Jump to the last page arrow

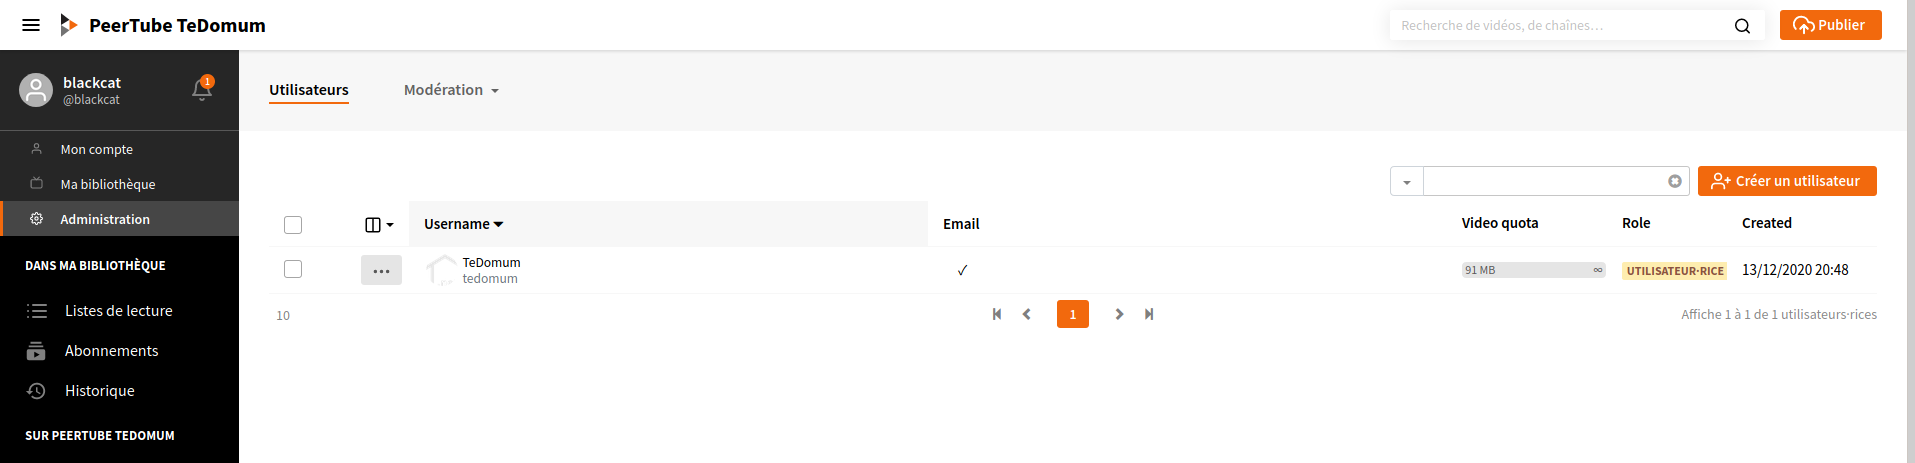pyautogui.click(x=1149, y=314)
